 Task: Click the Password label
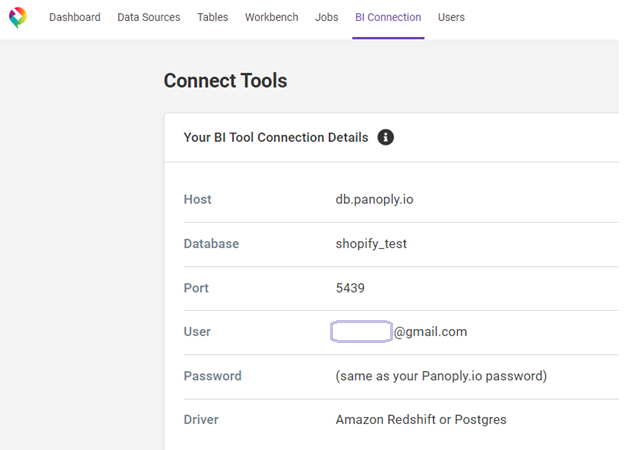[213, 376]
